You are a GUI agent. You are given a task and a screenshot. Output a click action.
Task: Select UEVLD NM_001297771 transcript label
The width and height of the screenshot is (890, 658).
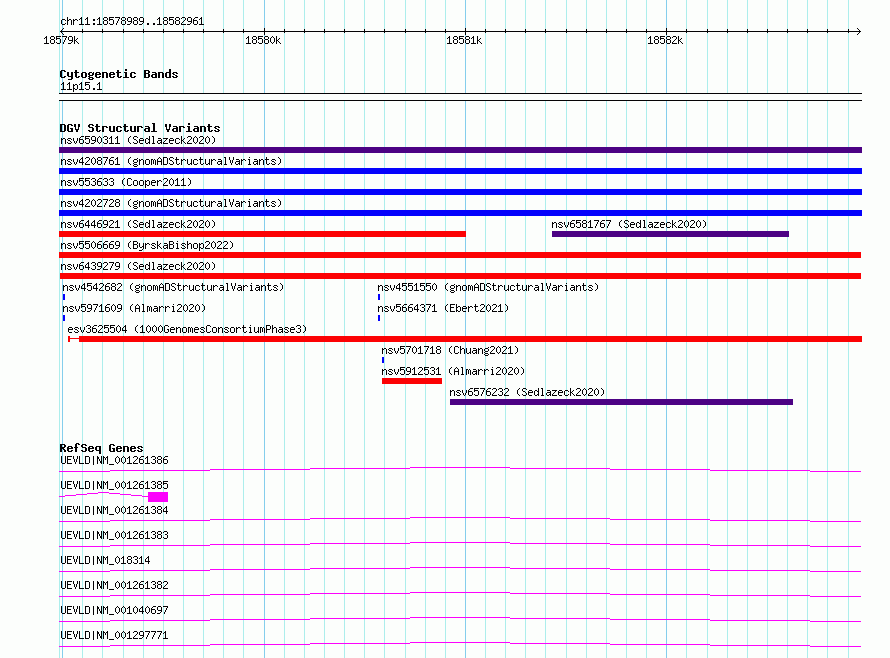pyautogui.click(x=114, y=635)
